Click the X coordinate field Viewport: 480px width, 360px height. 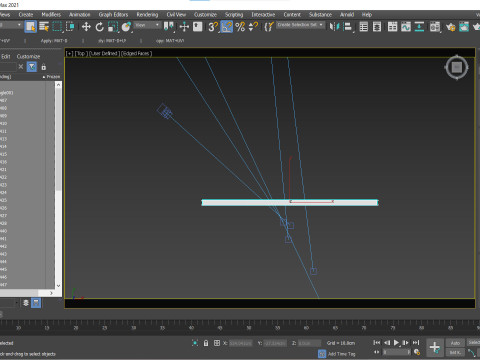coord(241,343)
